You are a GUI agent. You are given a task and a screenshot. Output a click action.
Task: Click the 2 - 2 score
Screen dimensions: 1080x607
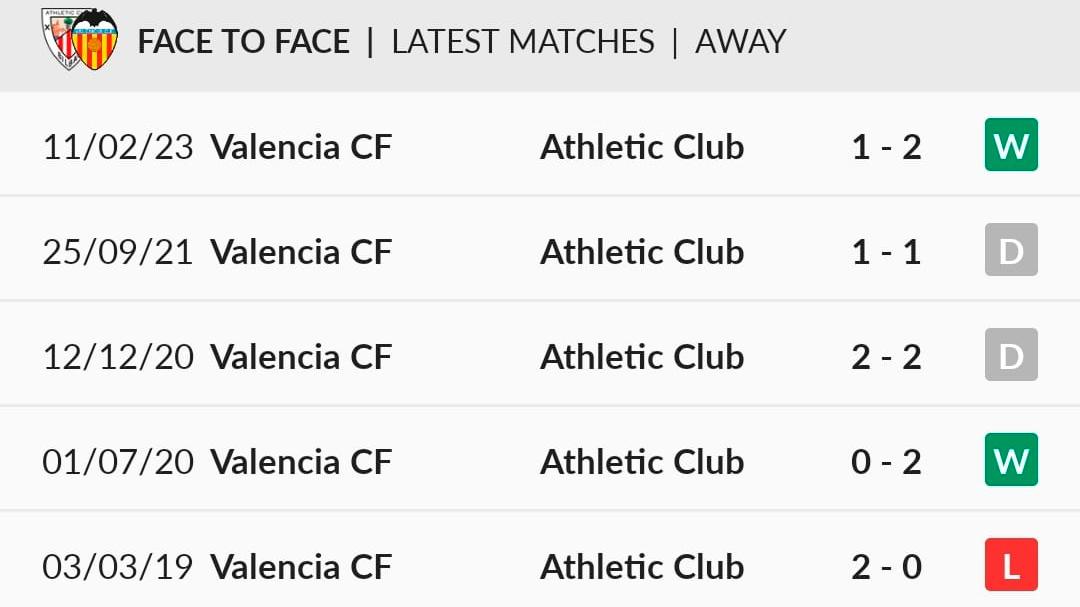(x=886, y=357)
